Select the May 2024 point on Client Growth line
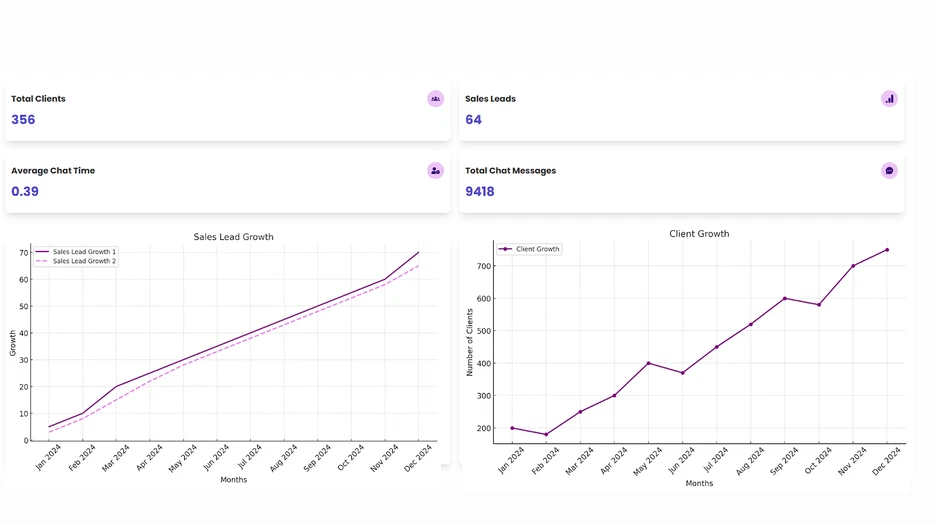The image size is (935, 525). [648, 363]
